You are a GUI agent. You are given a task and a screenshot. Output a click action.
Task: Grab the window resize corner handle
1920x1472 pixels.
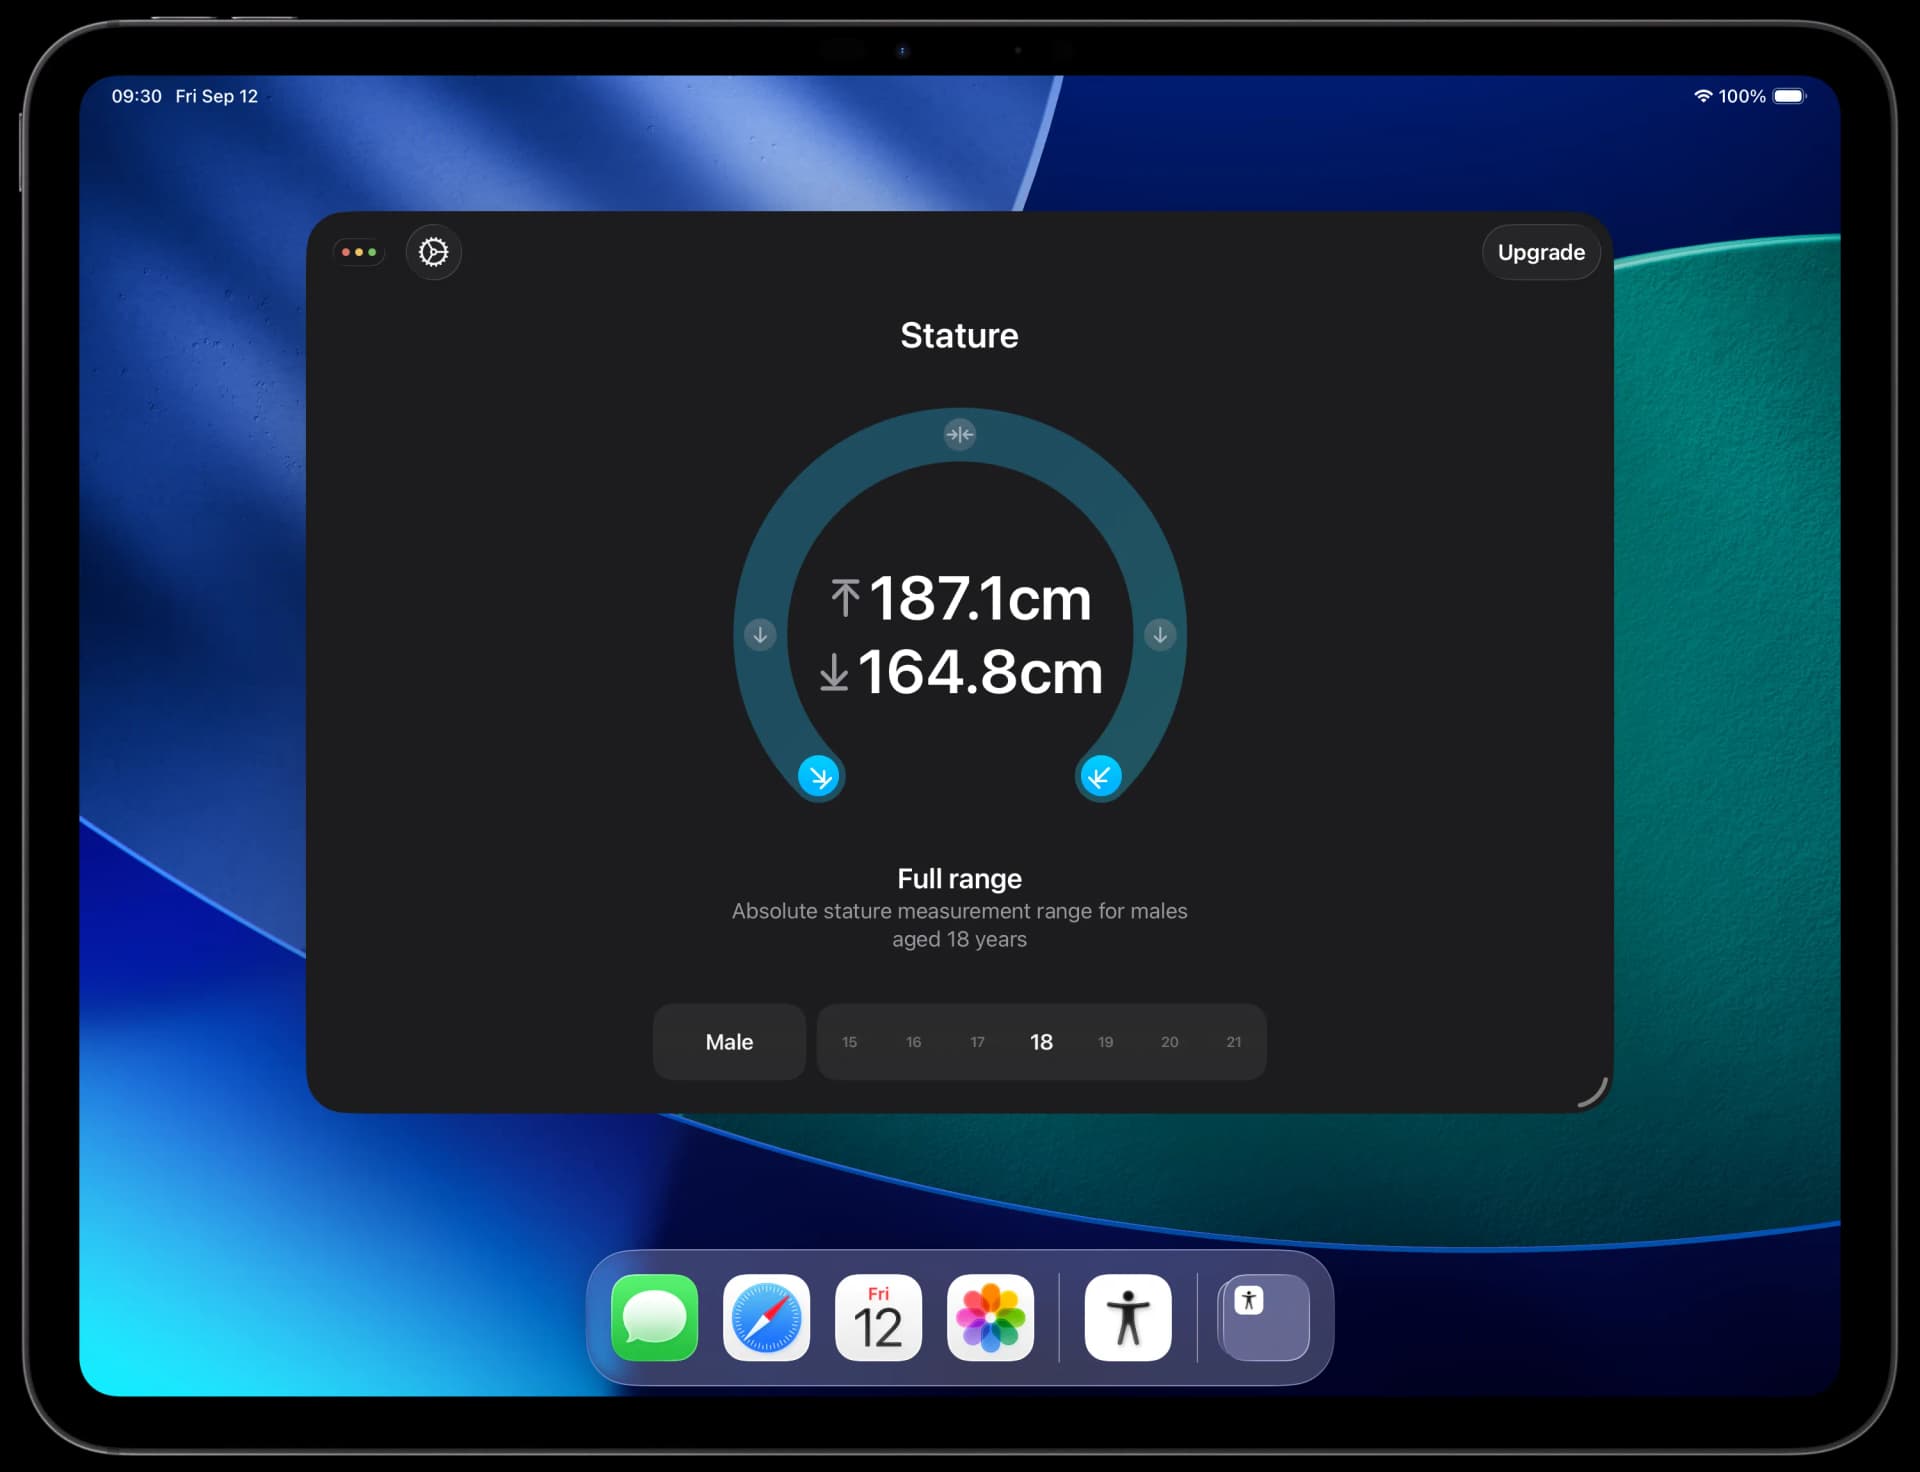coord(1594,1094)
